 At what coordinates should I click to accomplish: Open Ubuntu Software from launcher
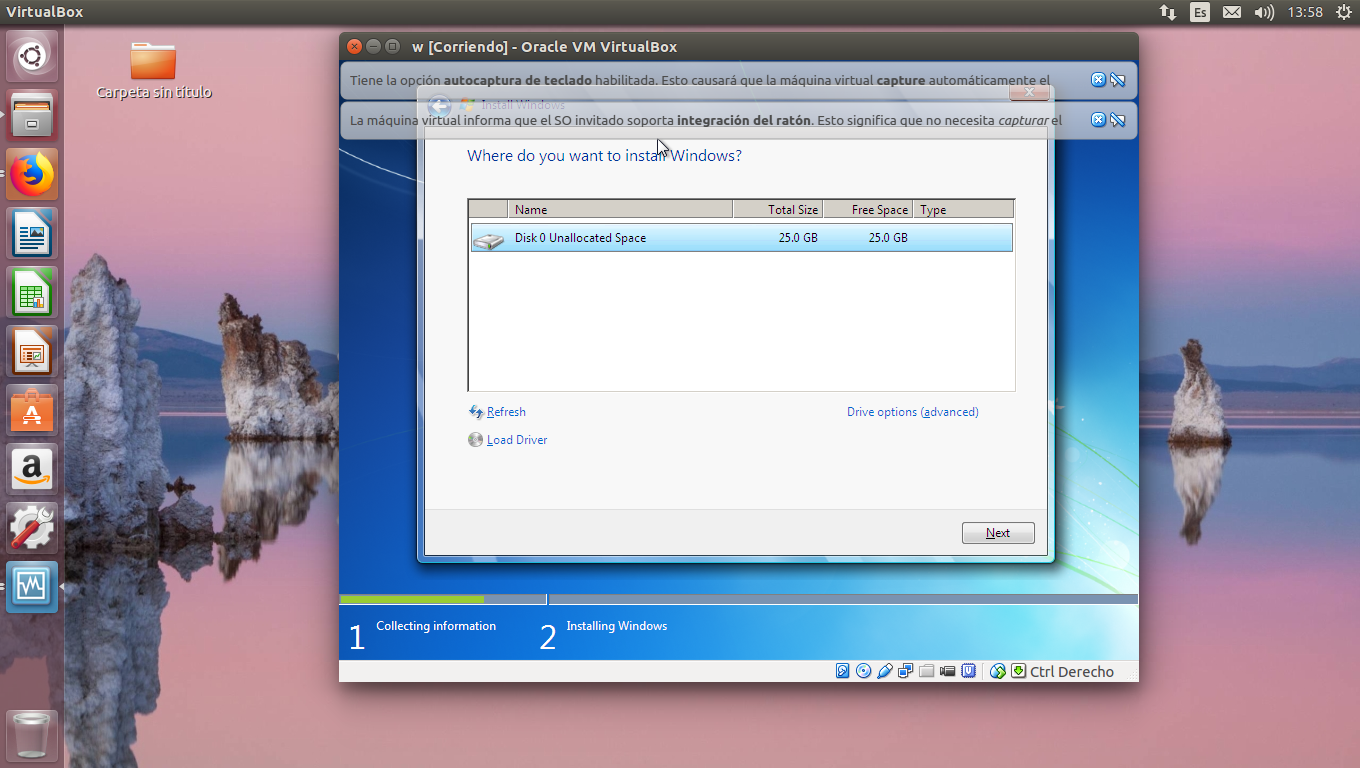pyautogui.click(x=32, y=411)
